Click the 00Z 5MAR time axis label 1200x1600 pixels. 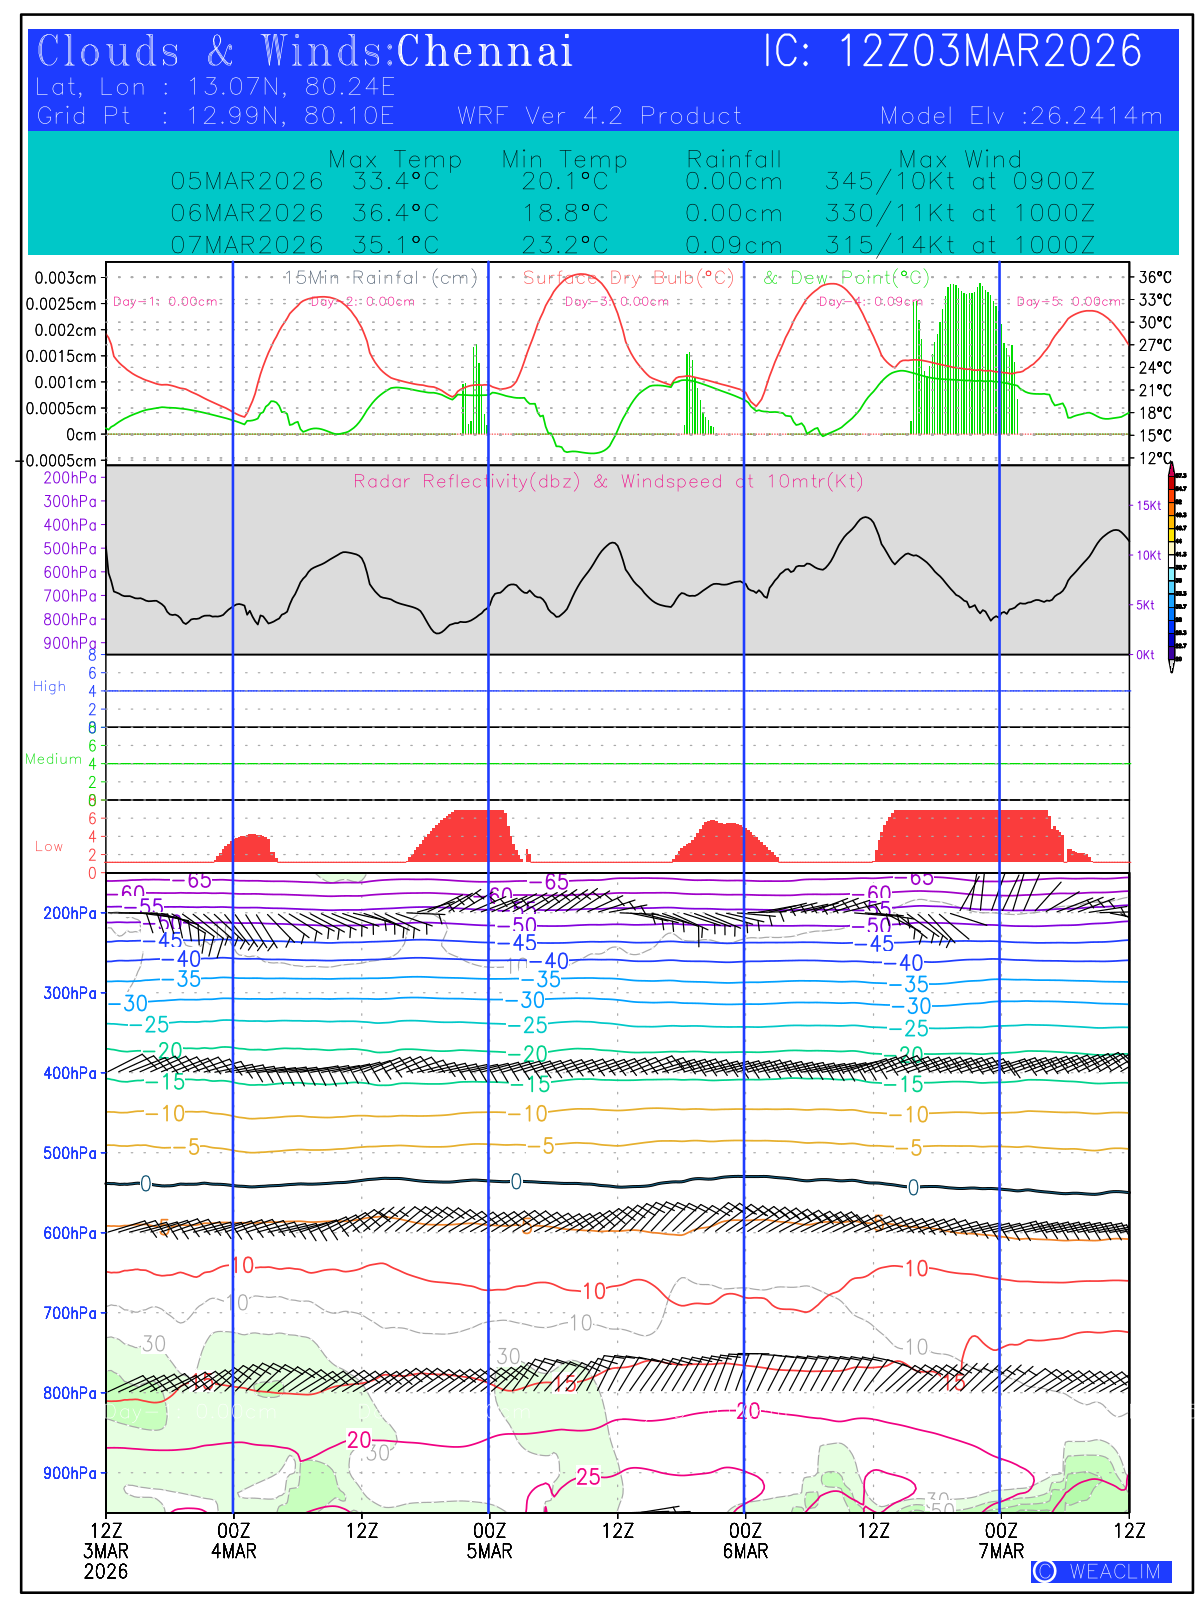pyautogui.click(x=489, y=1541)
